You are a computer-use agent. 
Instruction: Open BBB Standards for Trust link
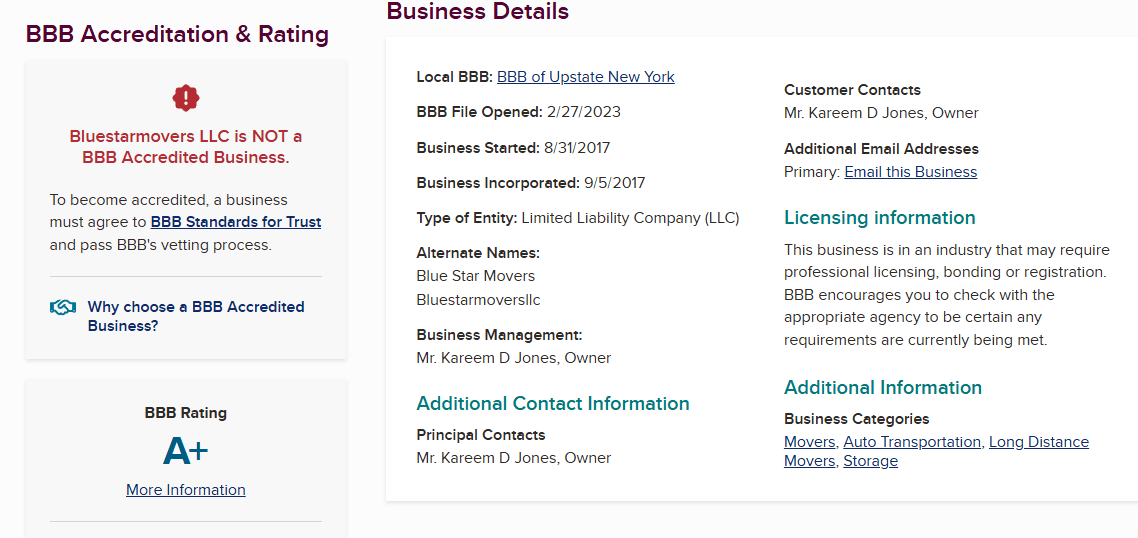tap(236, 222)
